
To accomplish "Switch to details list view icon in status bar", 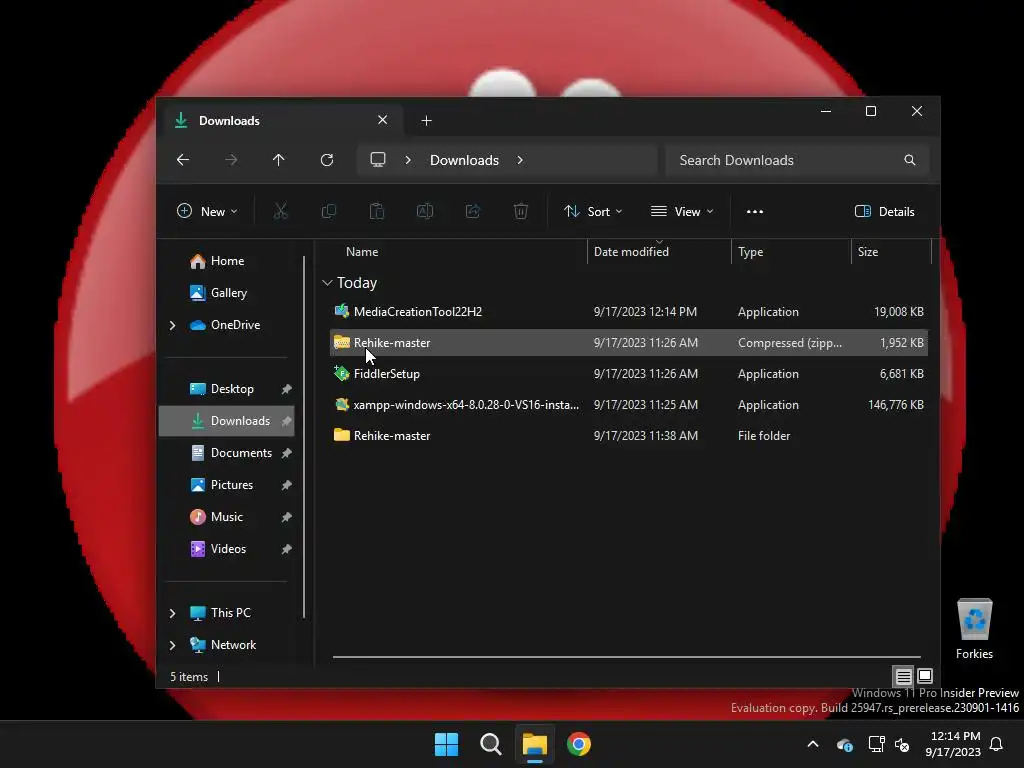I will click(x=904, y=677).
